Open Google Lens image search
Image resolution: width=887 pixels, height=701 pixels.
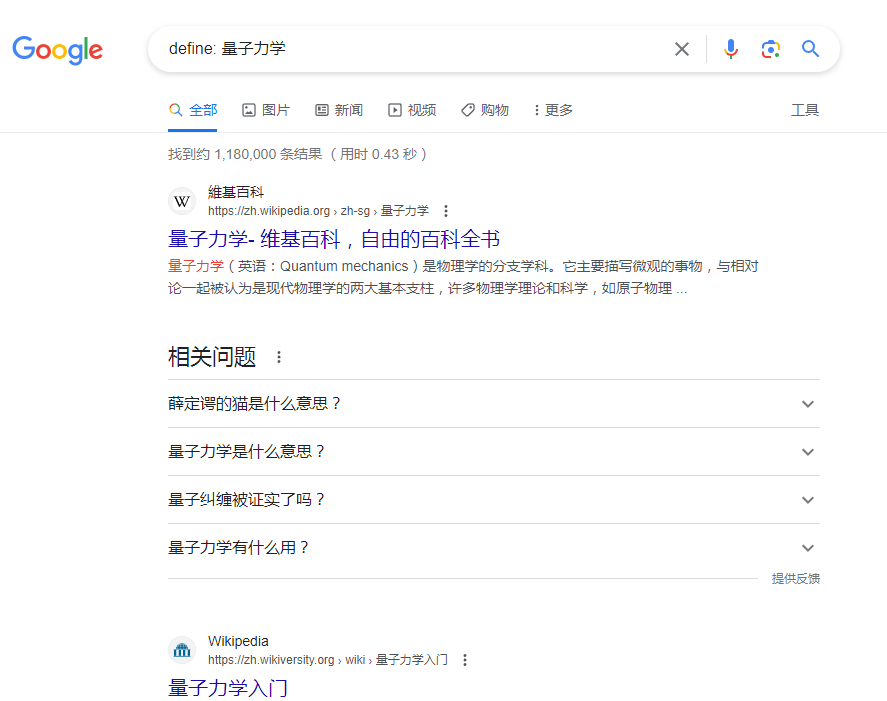click(x=770, y=49)
